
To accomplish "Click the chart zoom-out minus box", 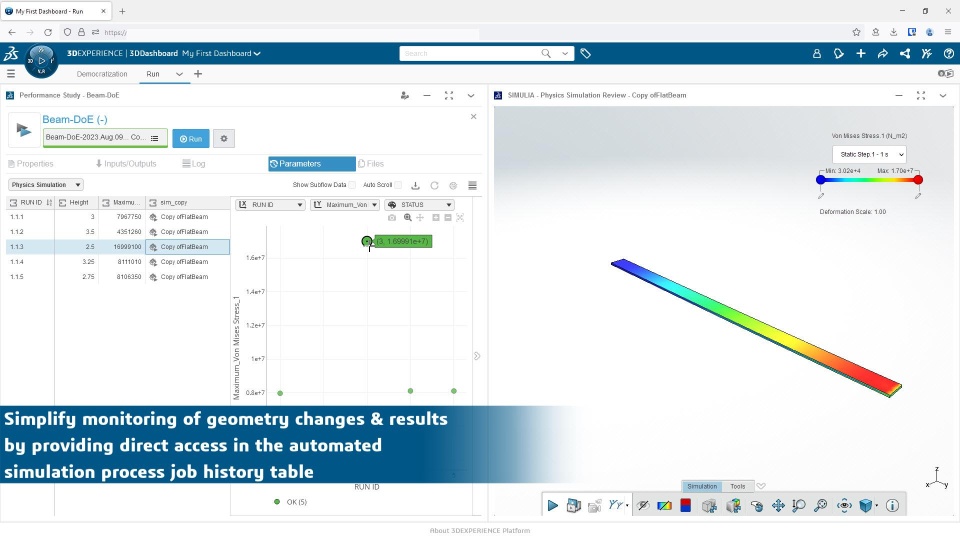I will 448,217.
